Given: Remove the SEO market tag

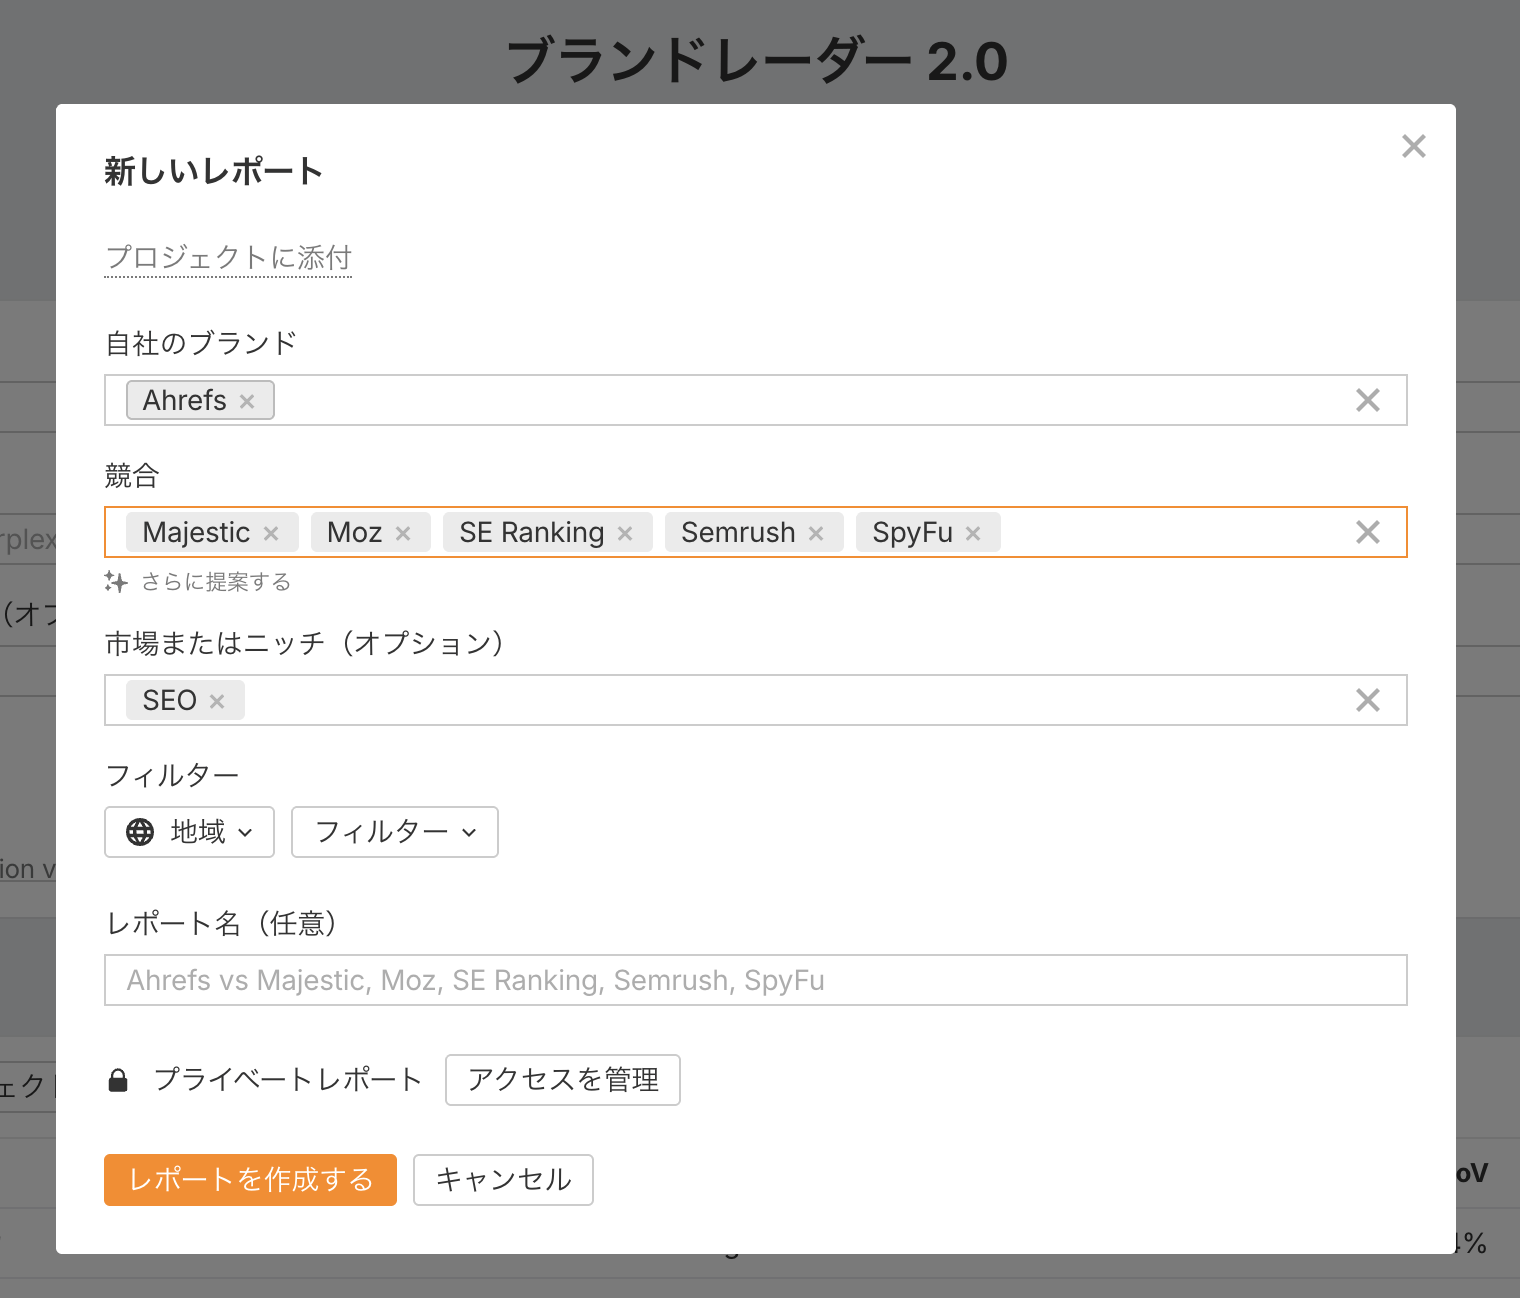Looking at the screenshot, I should point(217,701).
